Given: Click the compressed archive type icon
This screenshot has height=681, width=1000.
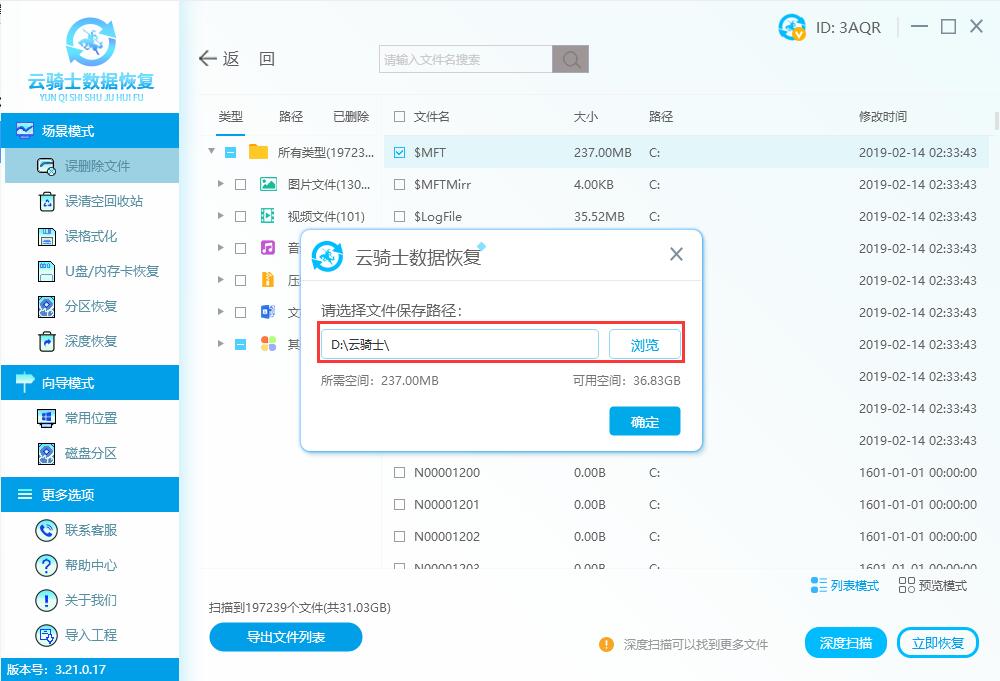Looking at the screenshot, I should 268,279.
